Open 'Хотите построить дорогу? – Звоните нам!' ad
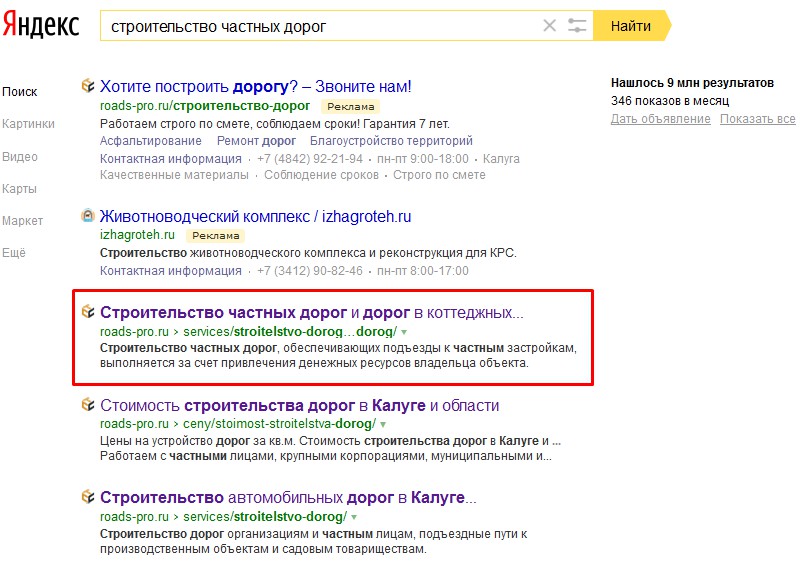Viewport: 802px width, 561px height. click(x=256, y=86)
